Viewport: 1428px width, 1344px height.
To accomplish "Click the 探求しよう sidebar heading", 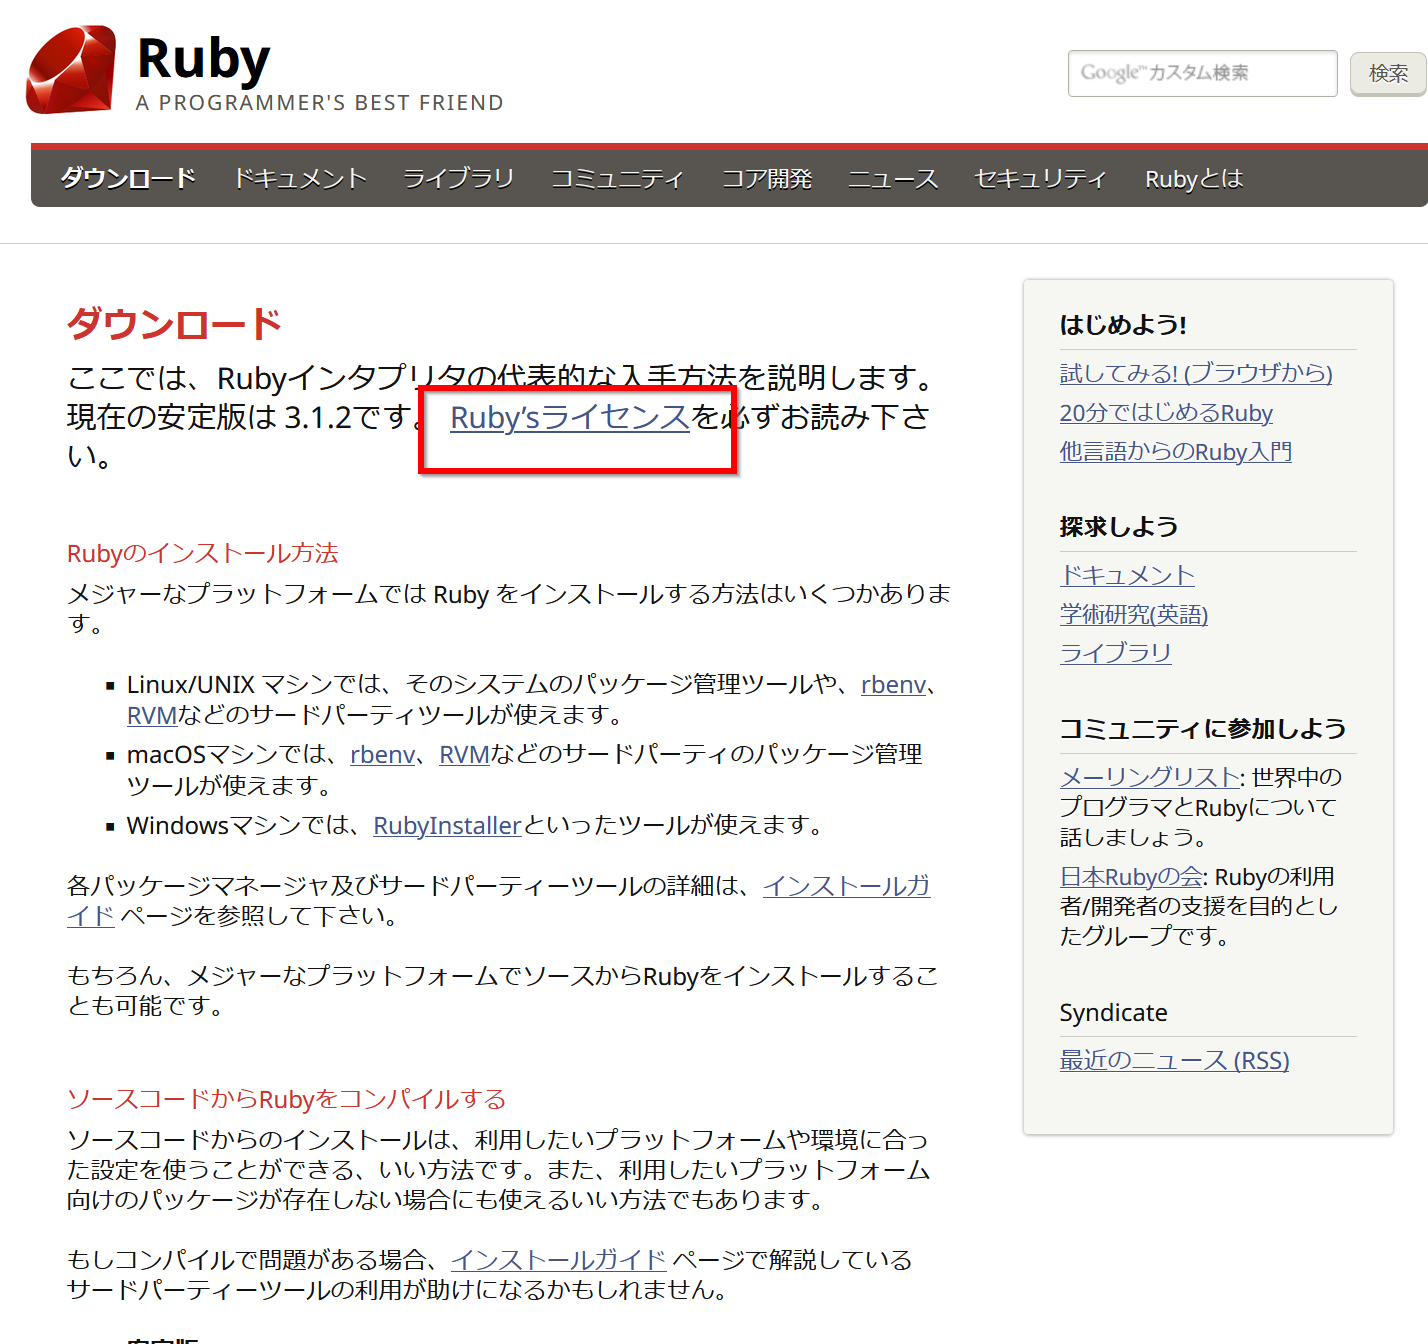I will [x=1119, y=527].
